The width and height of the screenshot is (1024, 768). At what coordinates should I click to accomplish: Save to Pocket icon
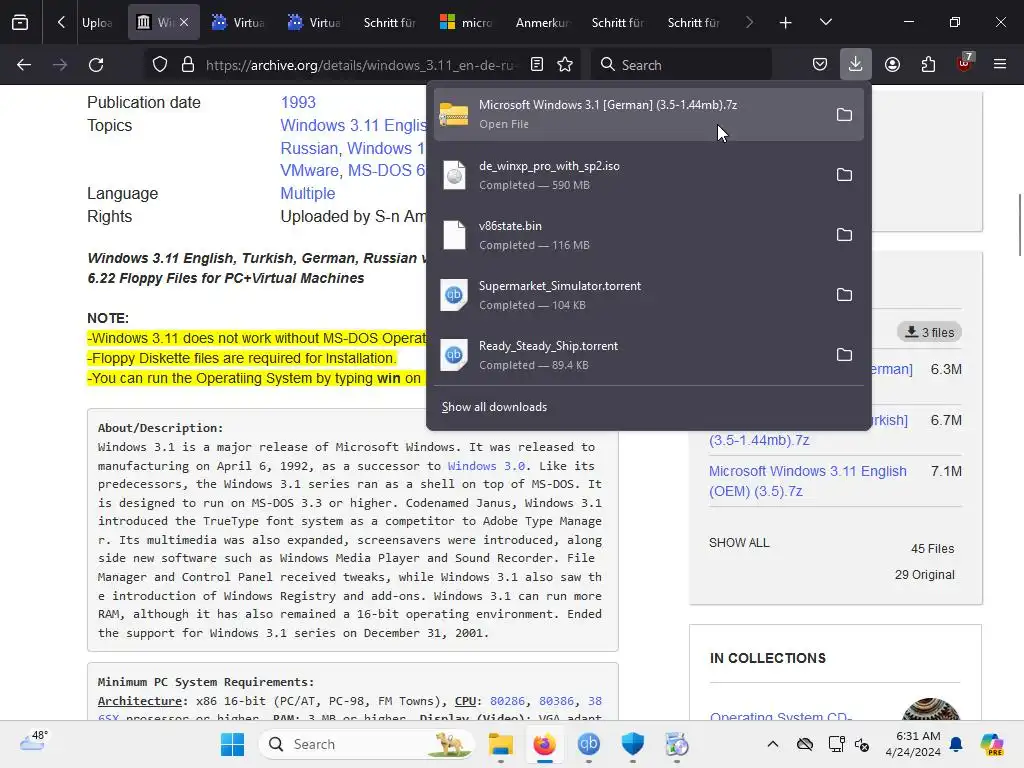coord(820,65)
